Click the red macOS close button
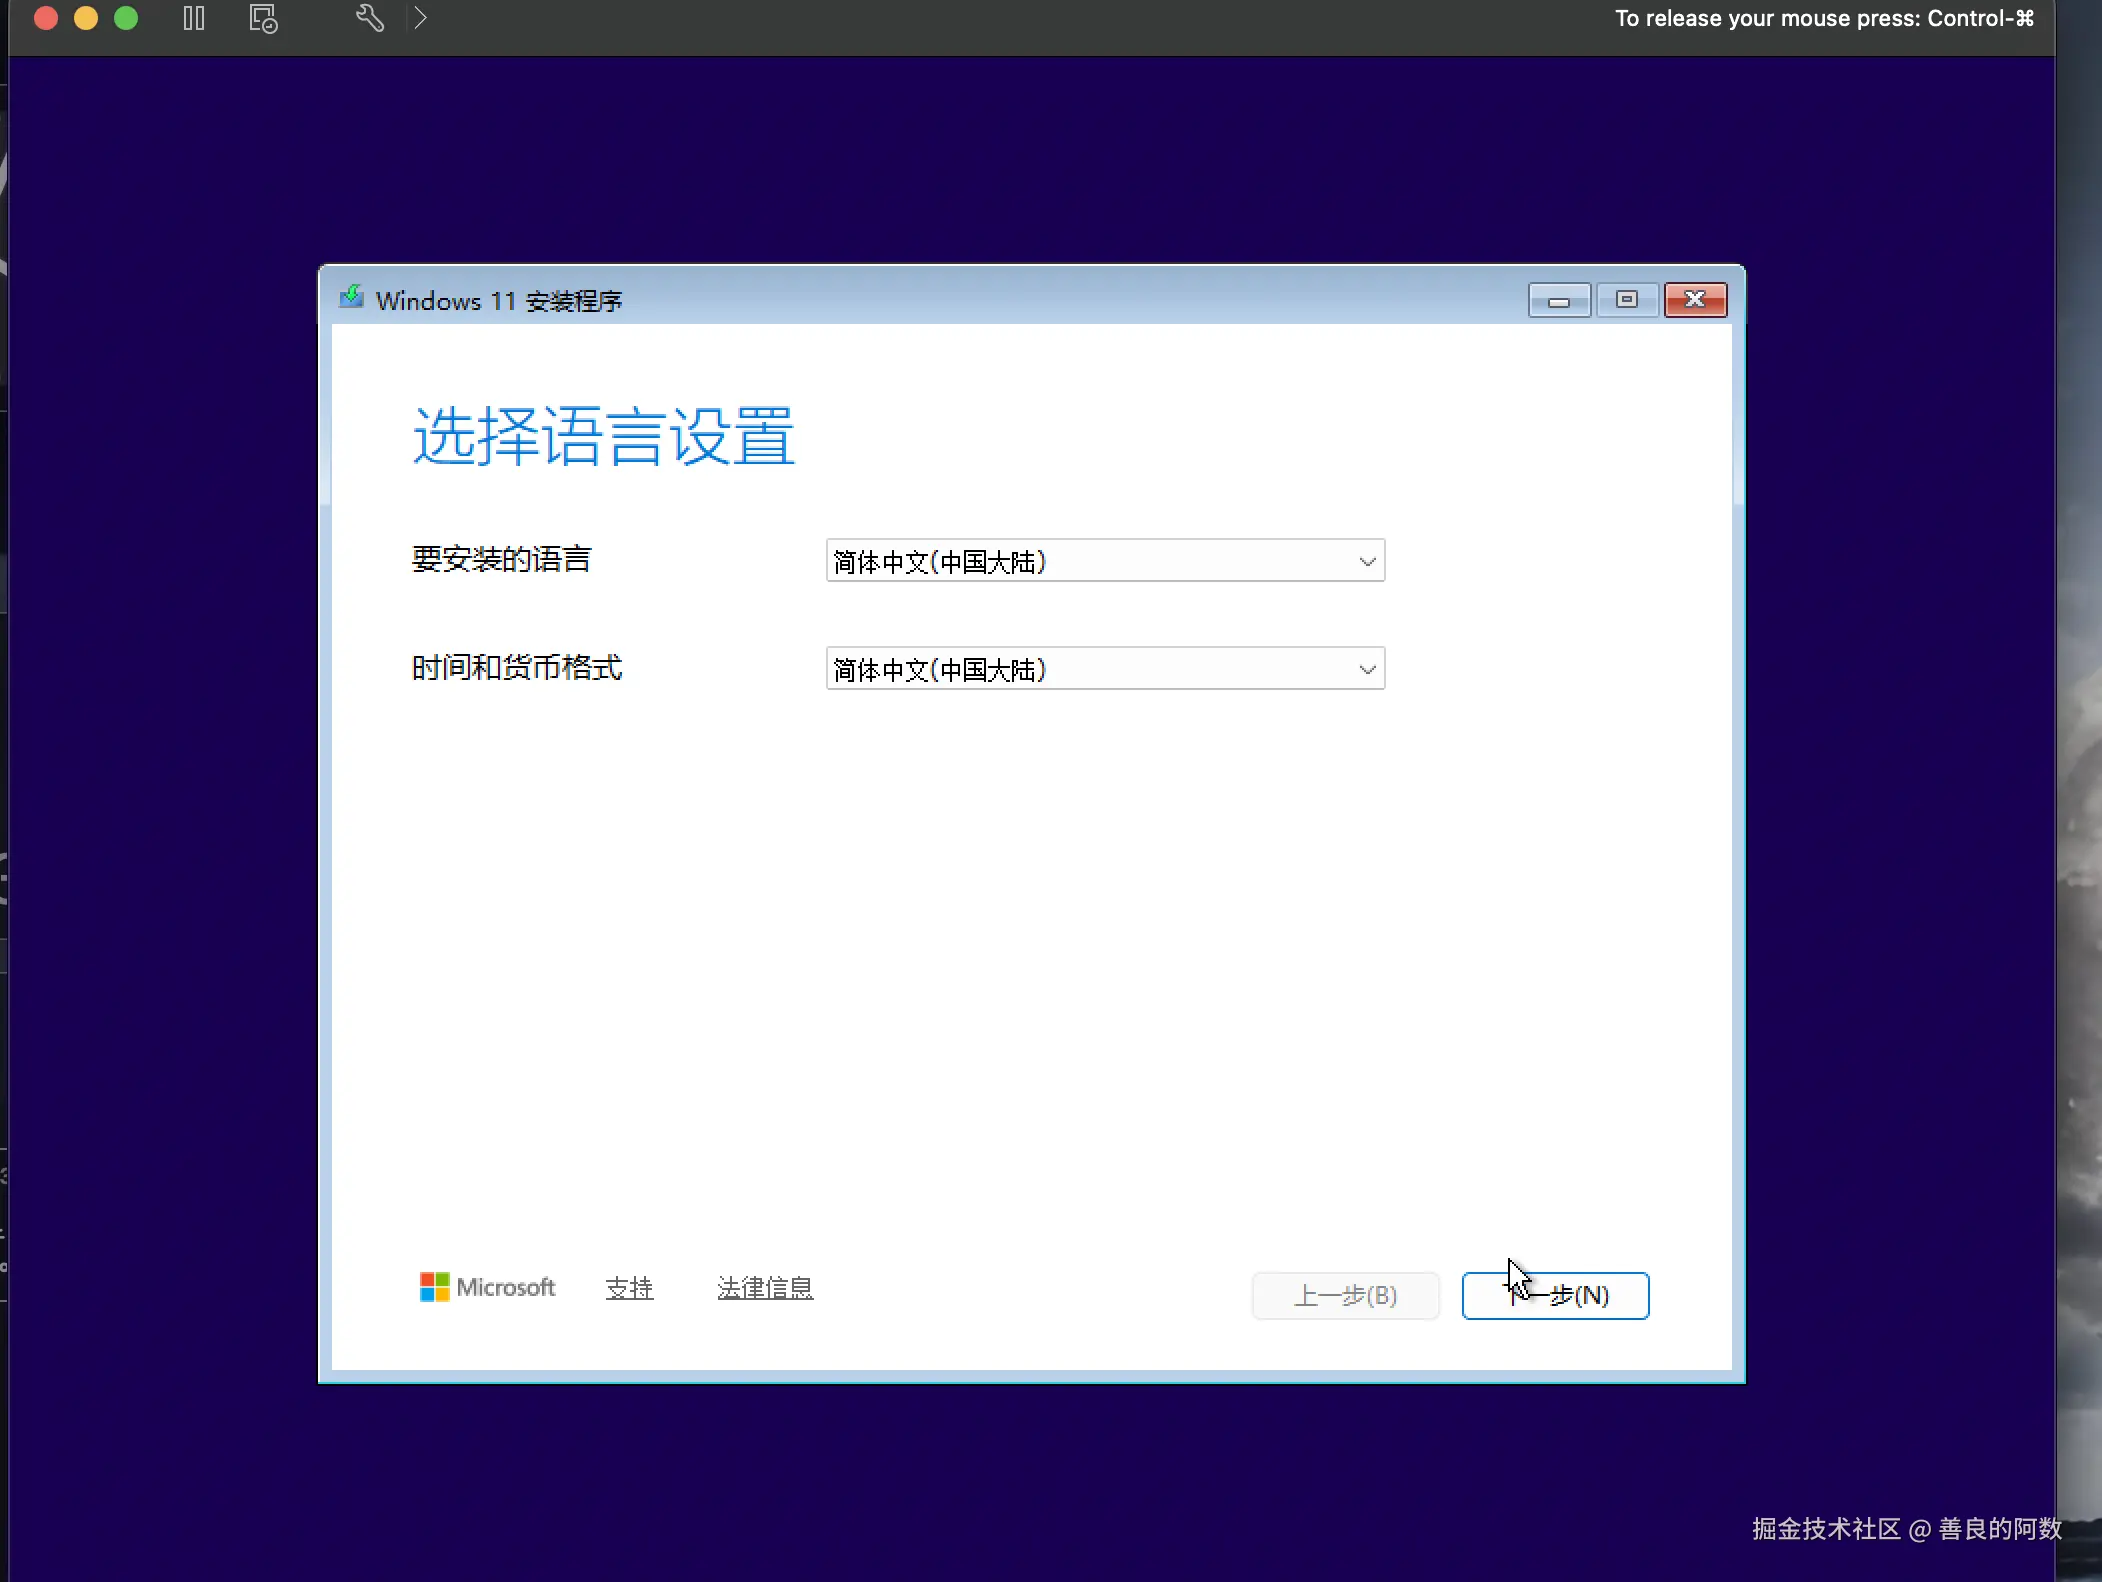The width and height of the screenshot is (2102, 1582). [x=46, y=18]
